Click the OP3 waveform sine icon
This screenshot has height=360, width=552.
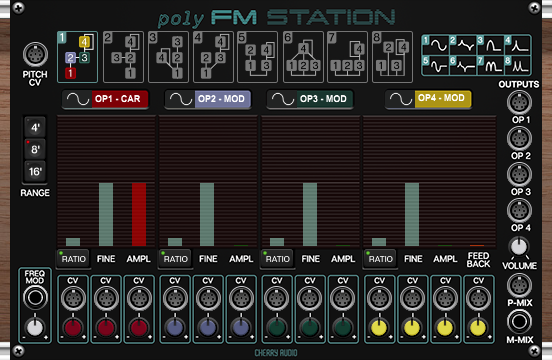click(x=283, y=99)
